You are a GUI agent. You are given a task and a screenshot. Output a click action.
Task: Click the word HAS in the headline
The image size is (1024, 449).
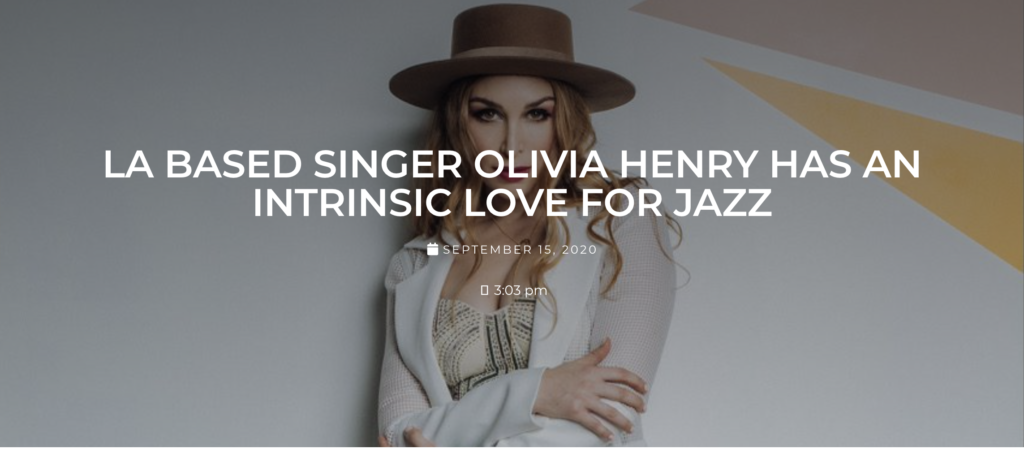(809, 164)
